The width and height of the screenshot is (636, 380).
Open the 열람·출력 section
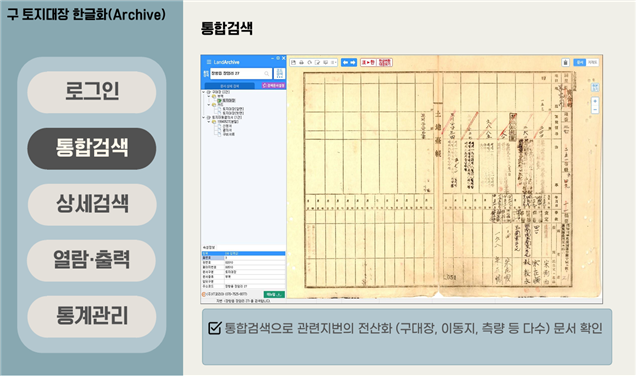pyautogui.click(x=92, y=260)
